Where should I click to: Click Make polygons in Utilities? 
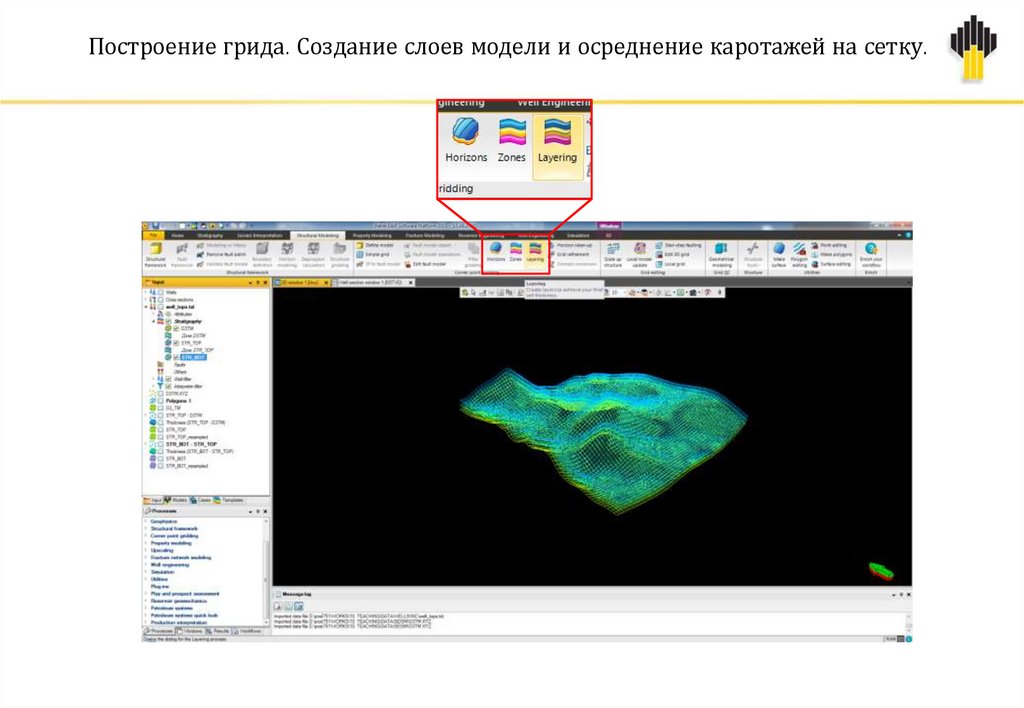coord(831,254)
